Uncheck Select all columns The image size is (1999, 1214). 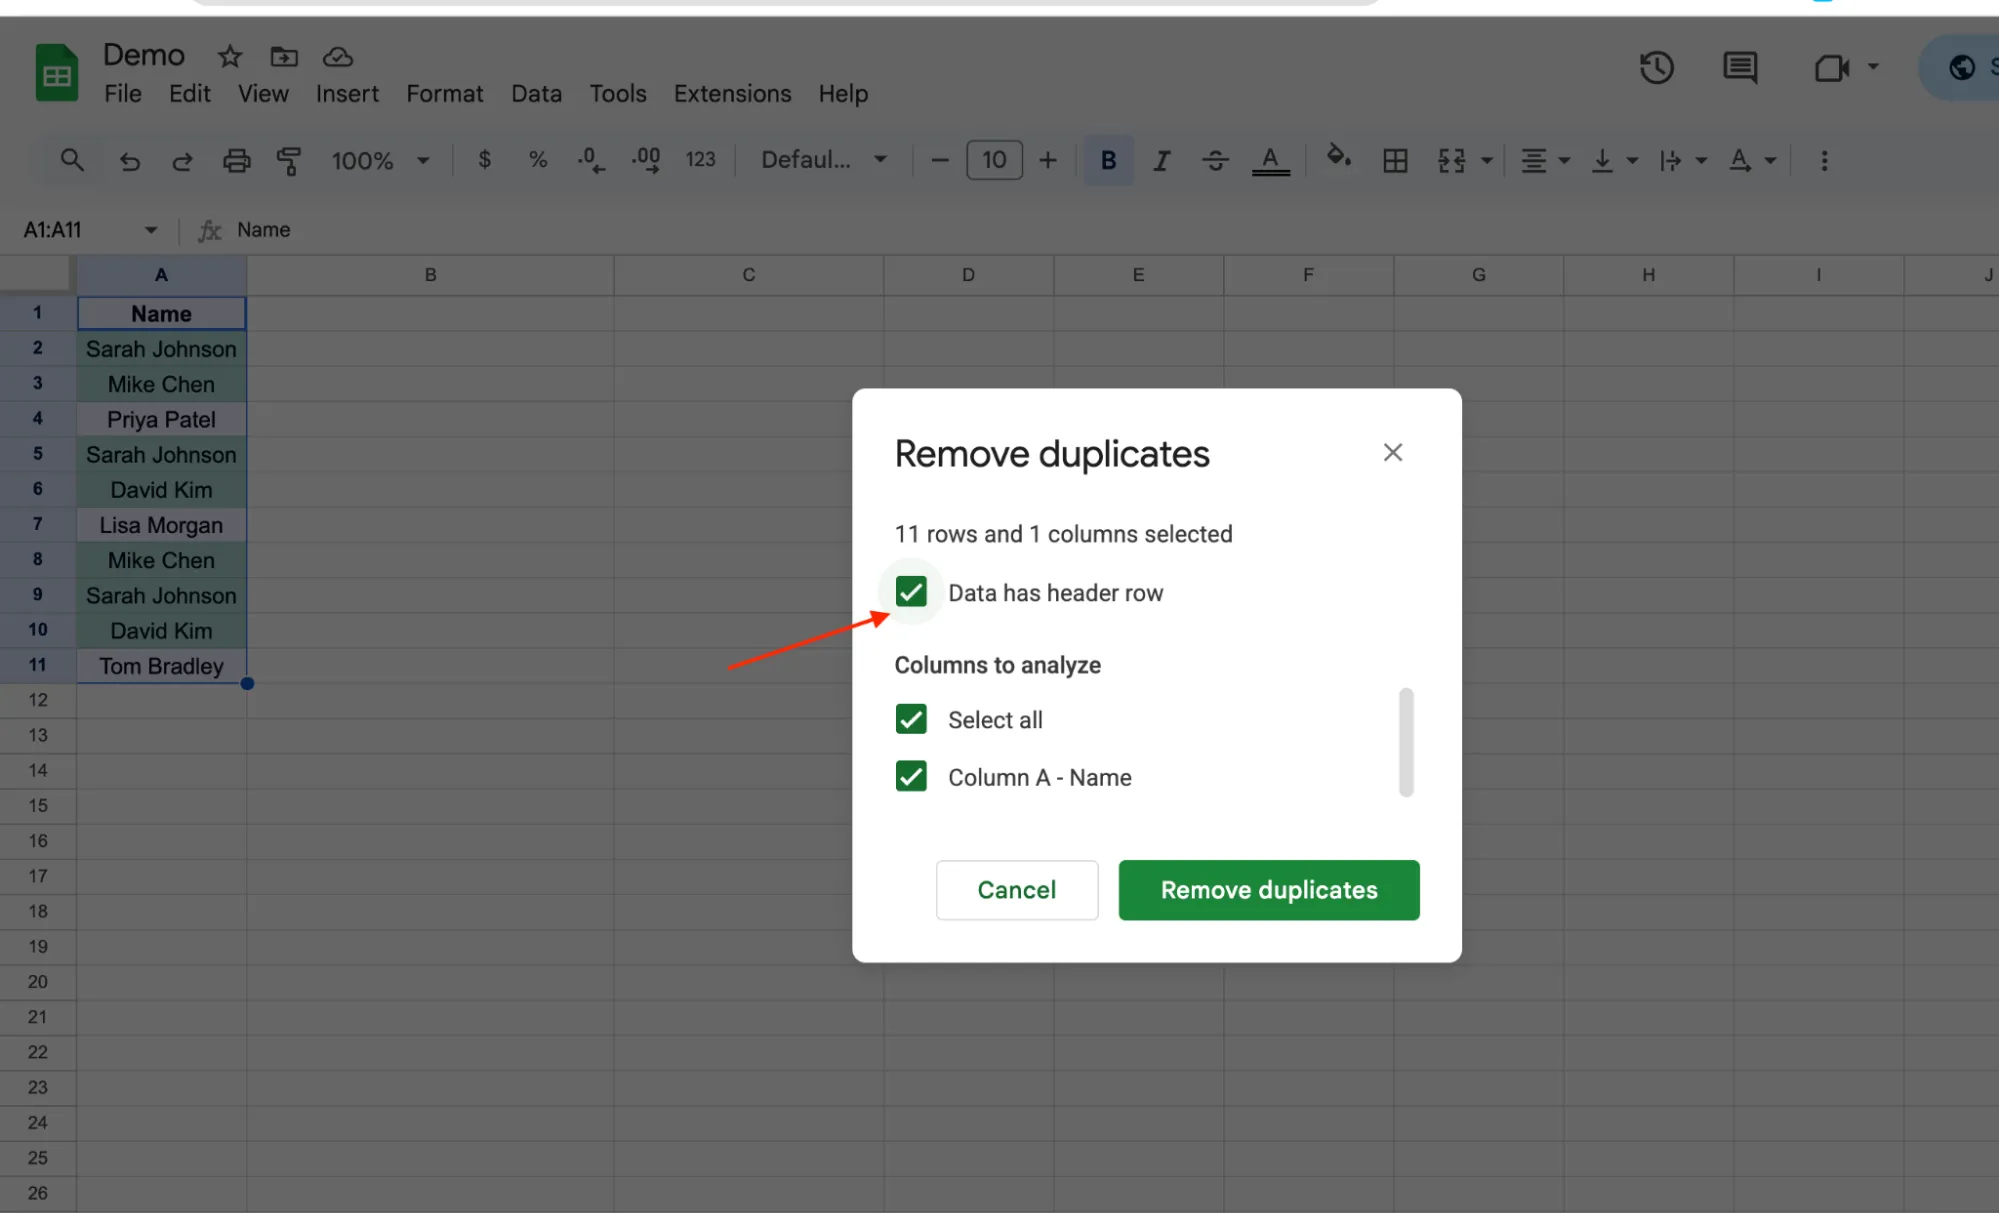point(910,719)
